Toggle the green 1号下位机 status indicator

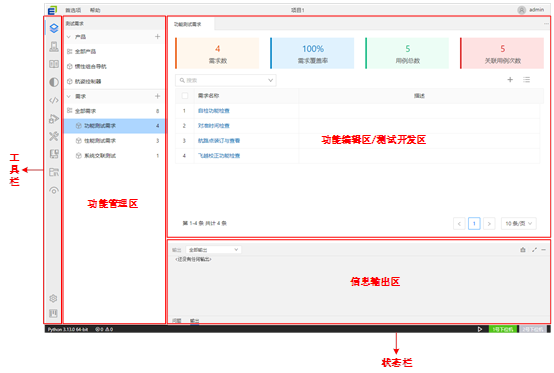click(x=503, y=329)
